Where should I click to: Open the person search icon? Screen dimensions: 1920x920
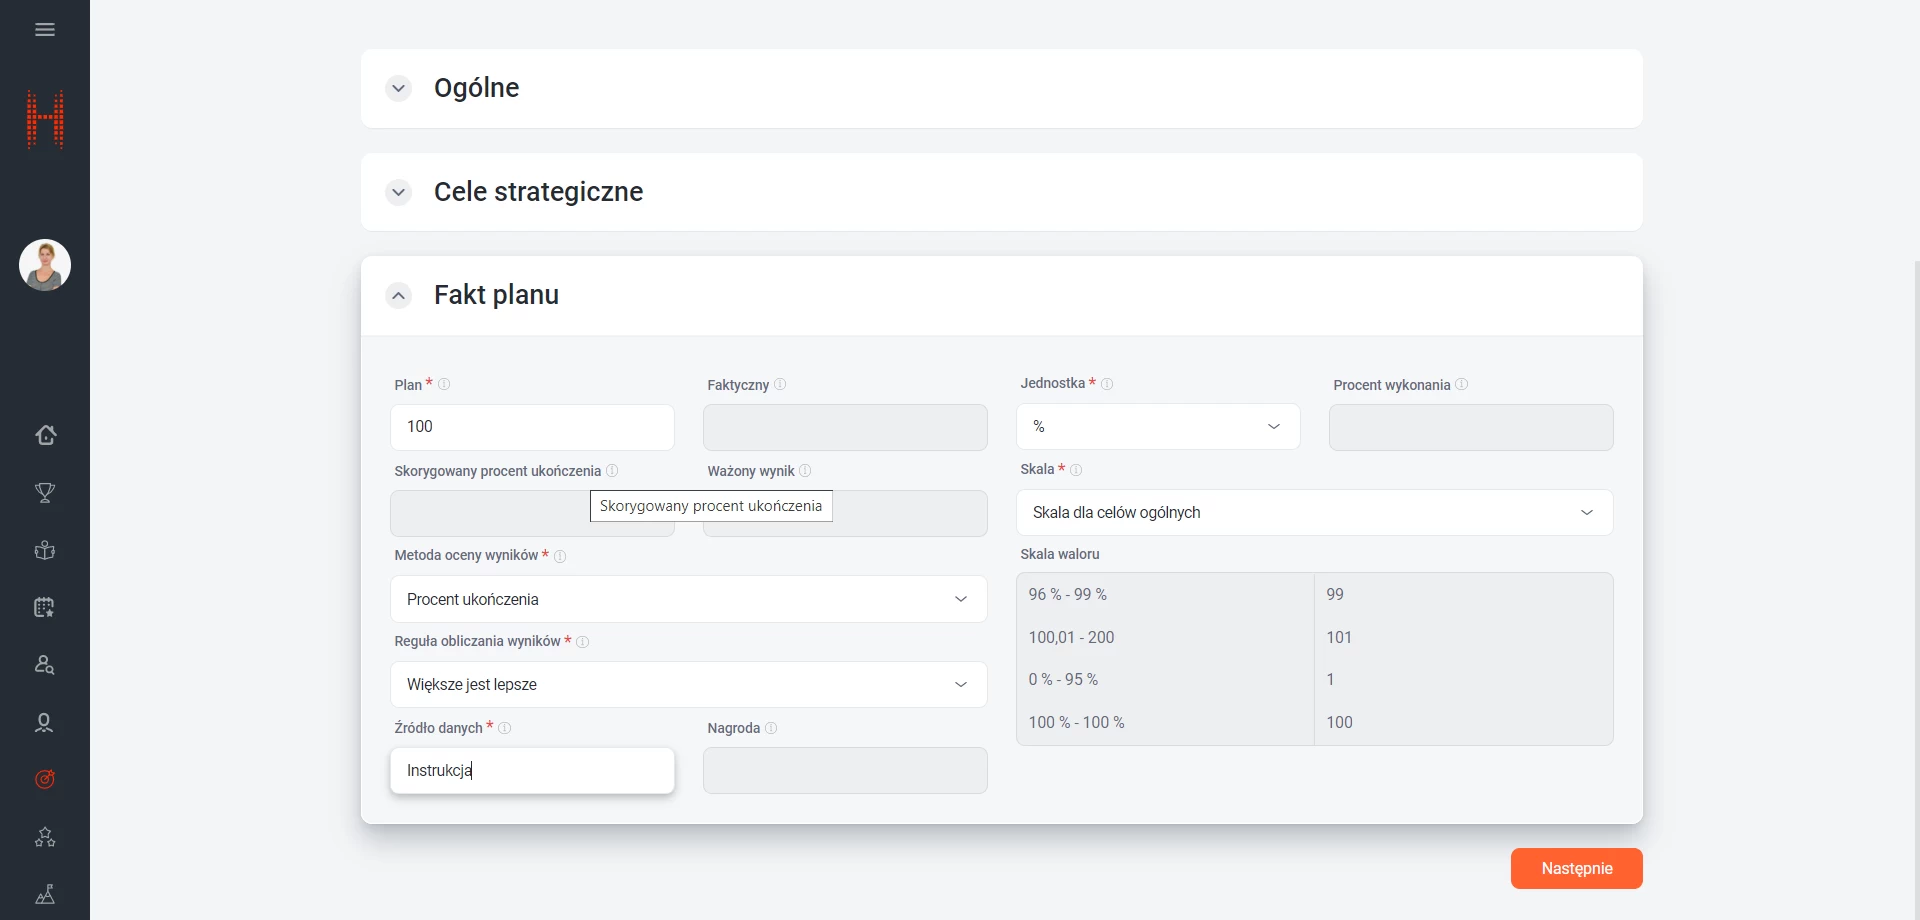click(x=45, y=665)
